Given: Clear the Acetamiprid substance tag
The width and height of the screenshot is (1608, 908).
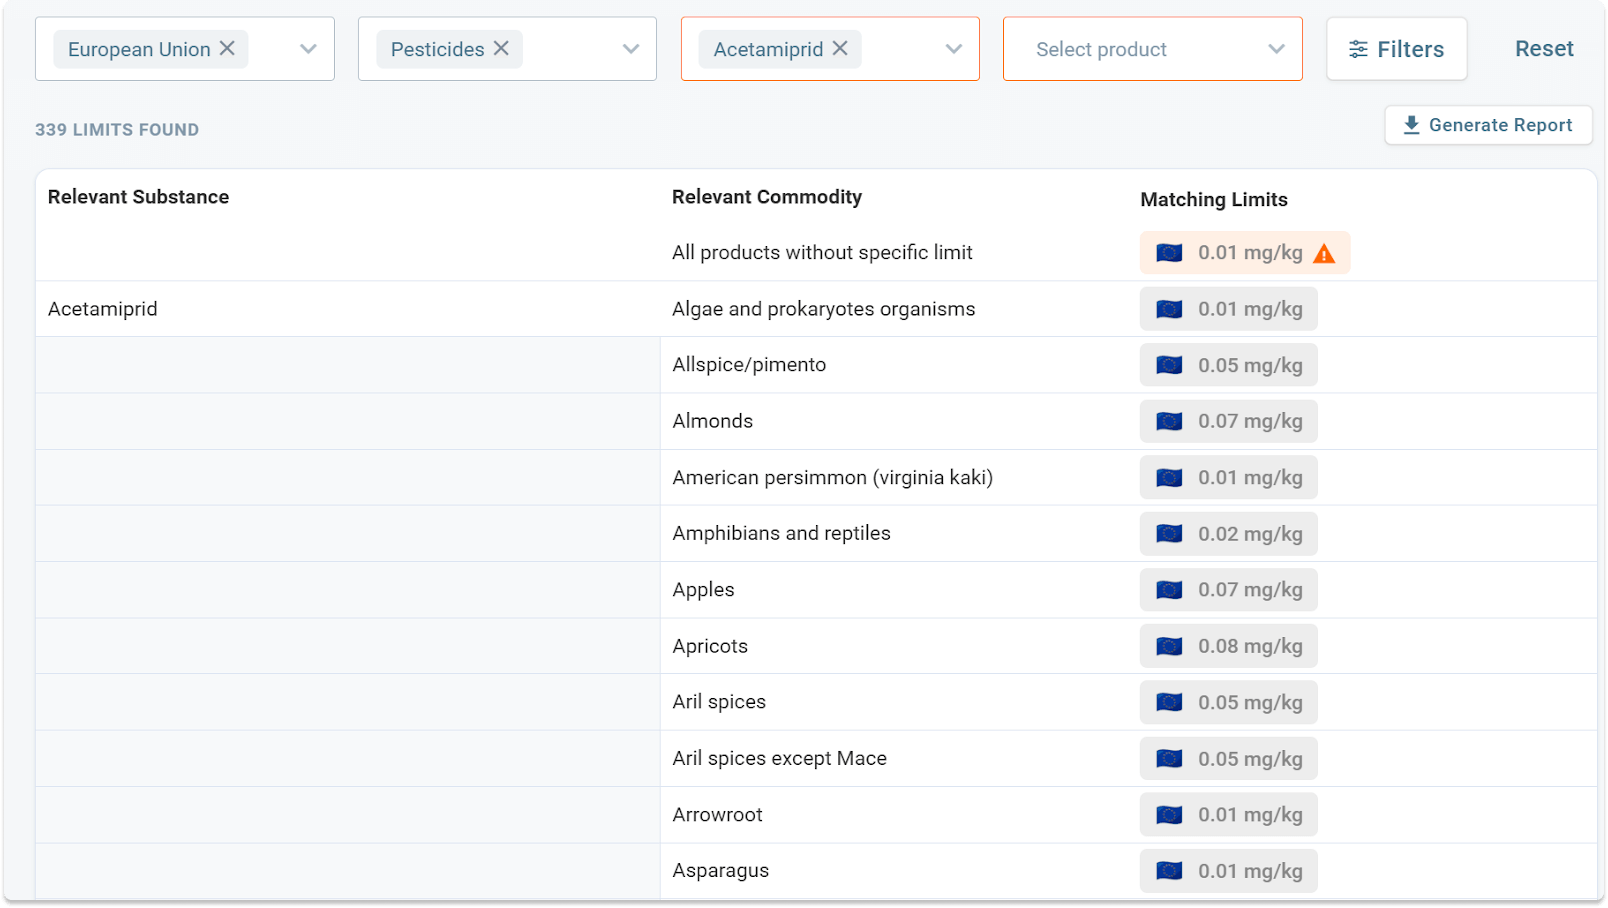Looking at the screenshot, I should pos(840,48).
